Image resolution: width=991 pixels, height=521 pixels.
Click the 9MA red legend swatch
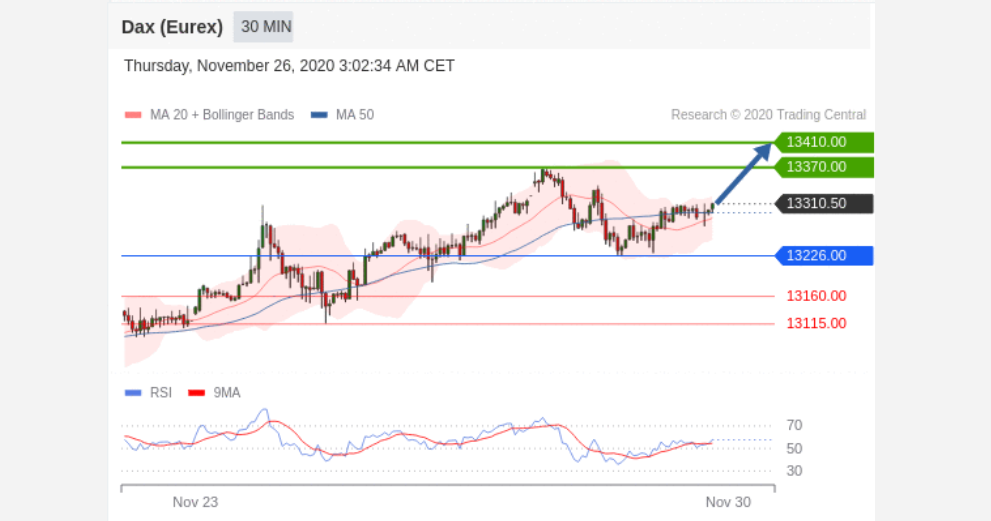pyautogui.click(x=197, y=393)
